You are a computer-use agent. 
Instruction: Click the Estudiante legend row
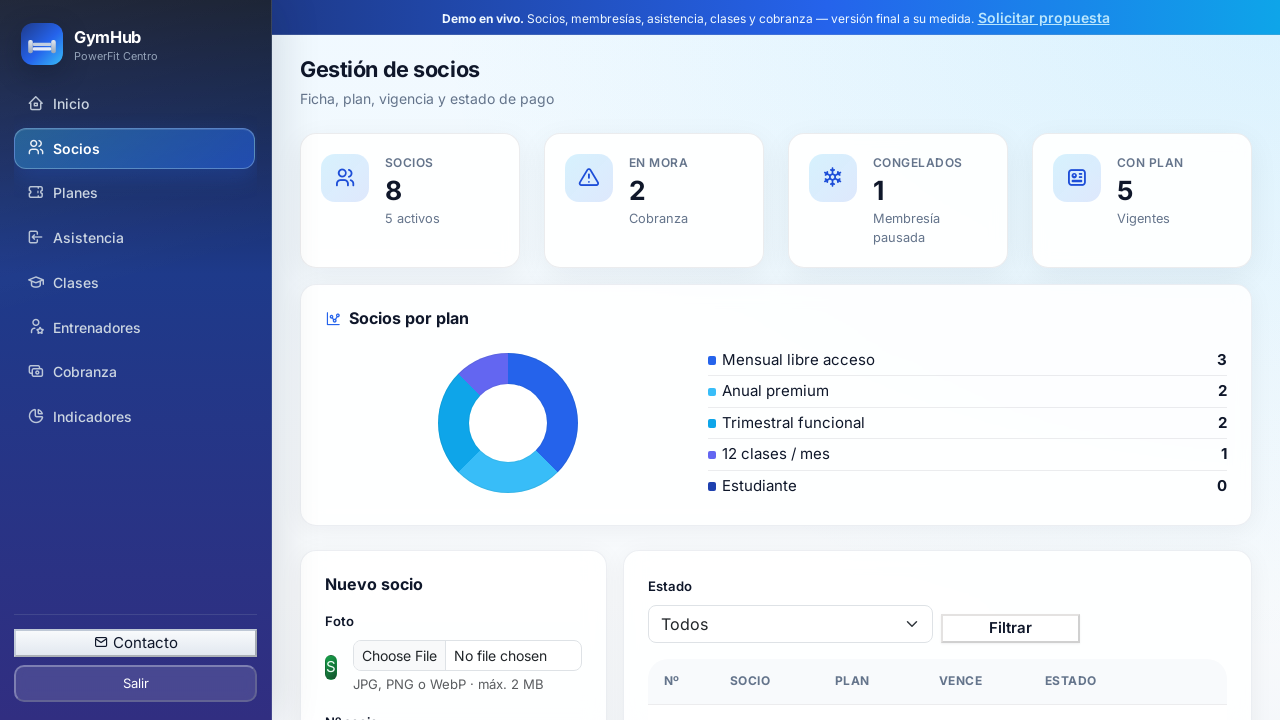pos(967,486)
